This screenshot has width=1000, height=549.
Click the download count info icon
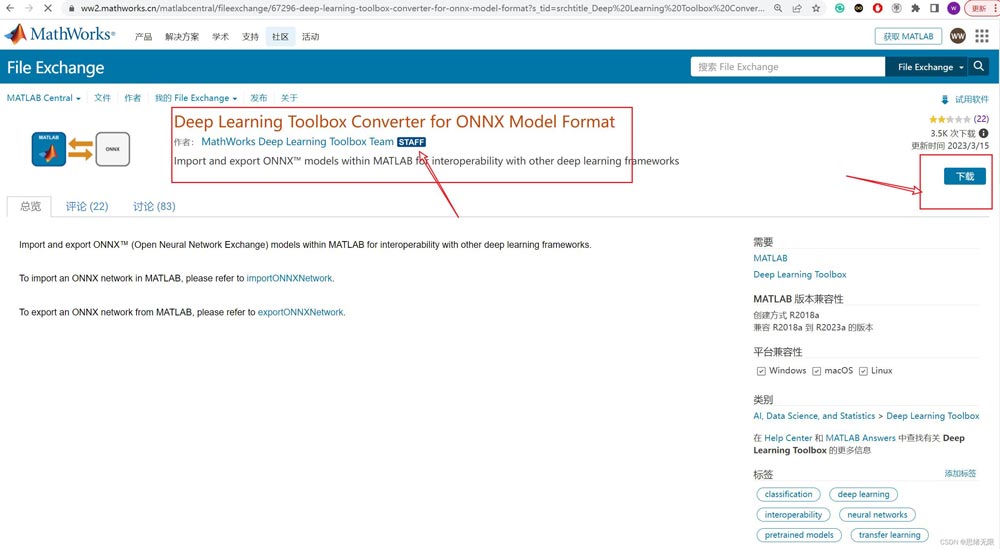coord(983,133)
